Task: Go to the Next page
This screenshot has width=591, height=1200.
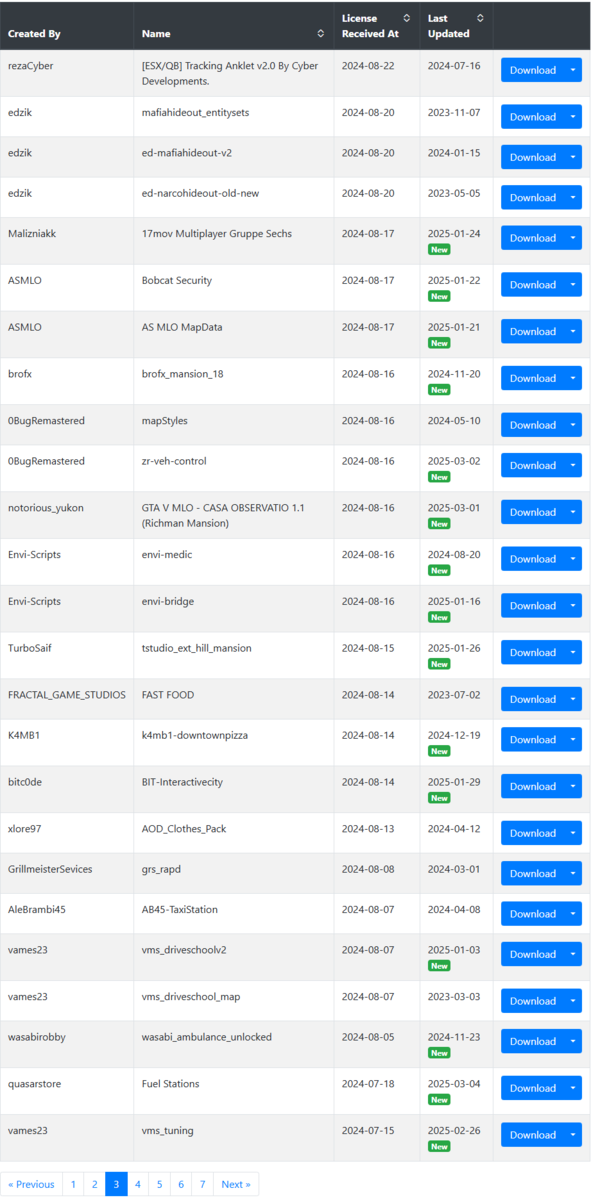Action: pos(236,1184)
